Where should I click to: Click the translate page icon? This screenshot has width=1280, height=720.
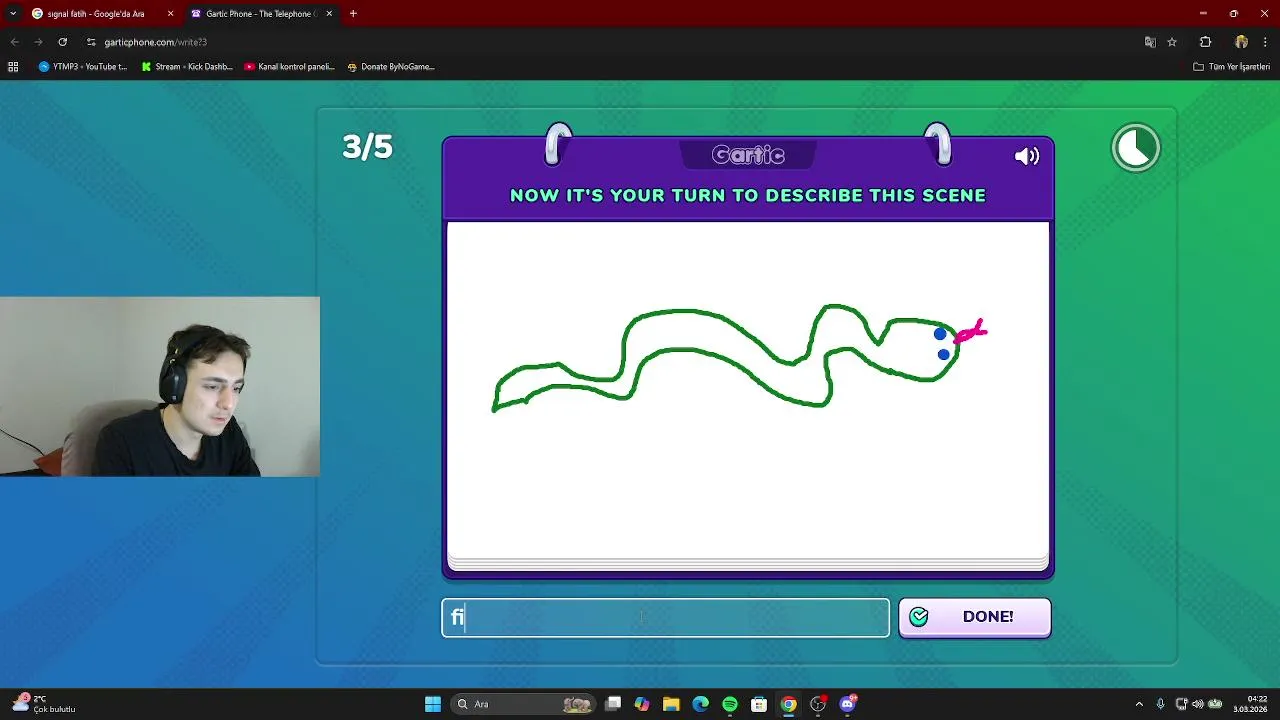pyautogui.click(x=1150, y=42)
